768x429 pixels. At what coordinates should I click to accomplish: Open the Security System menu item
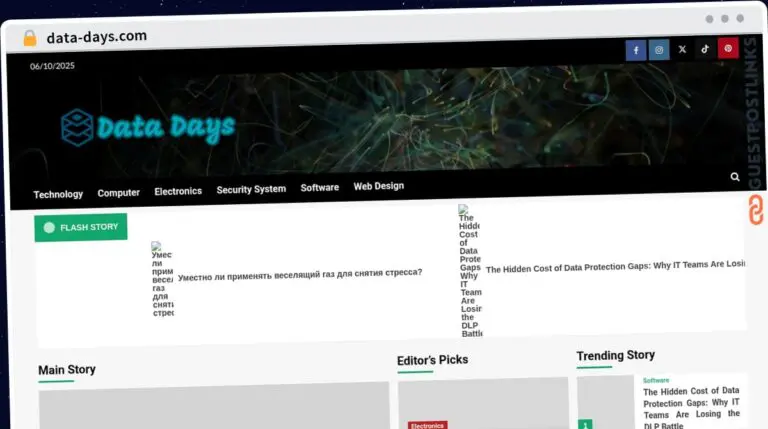click(251, 190)
